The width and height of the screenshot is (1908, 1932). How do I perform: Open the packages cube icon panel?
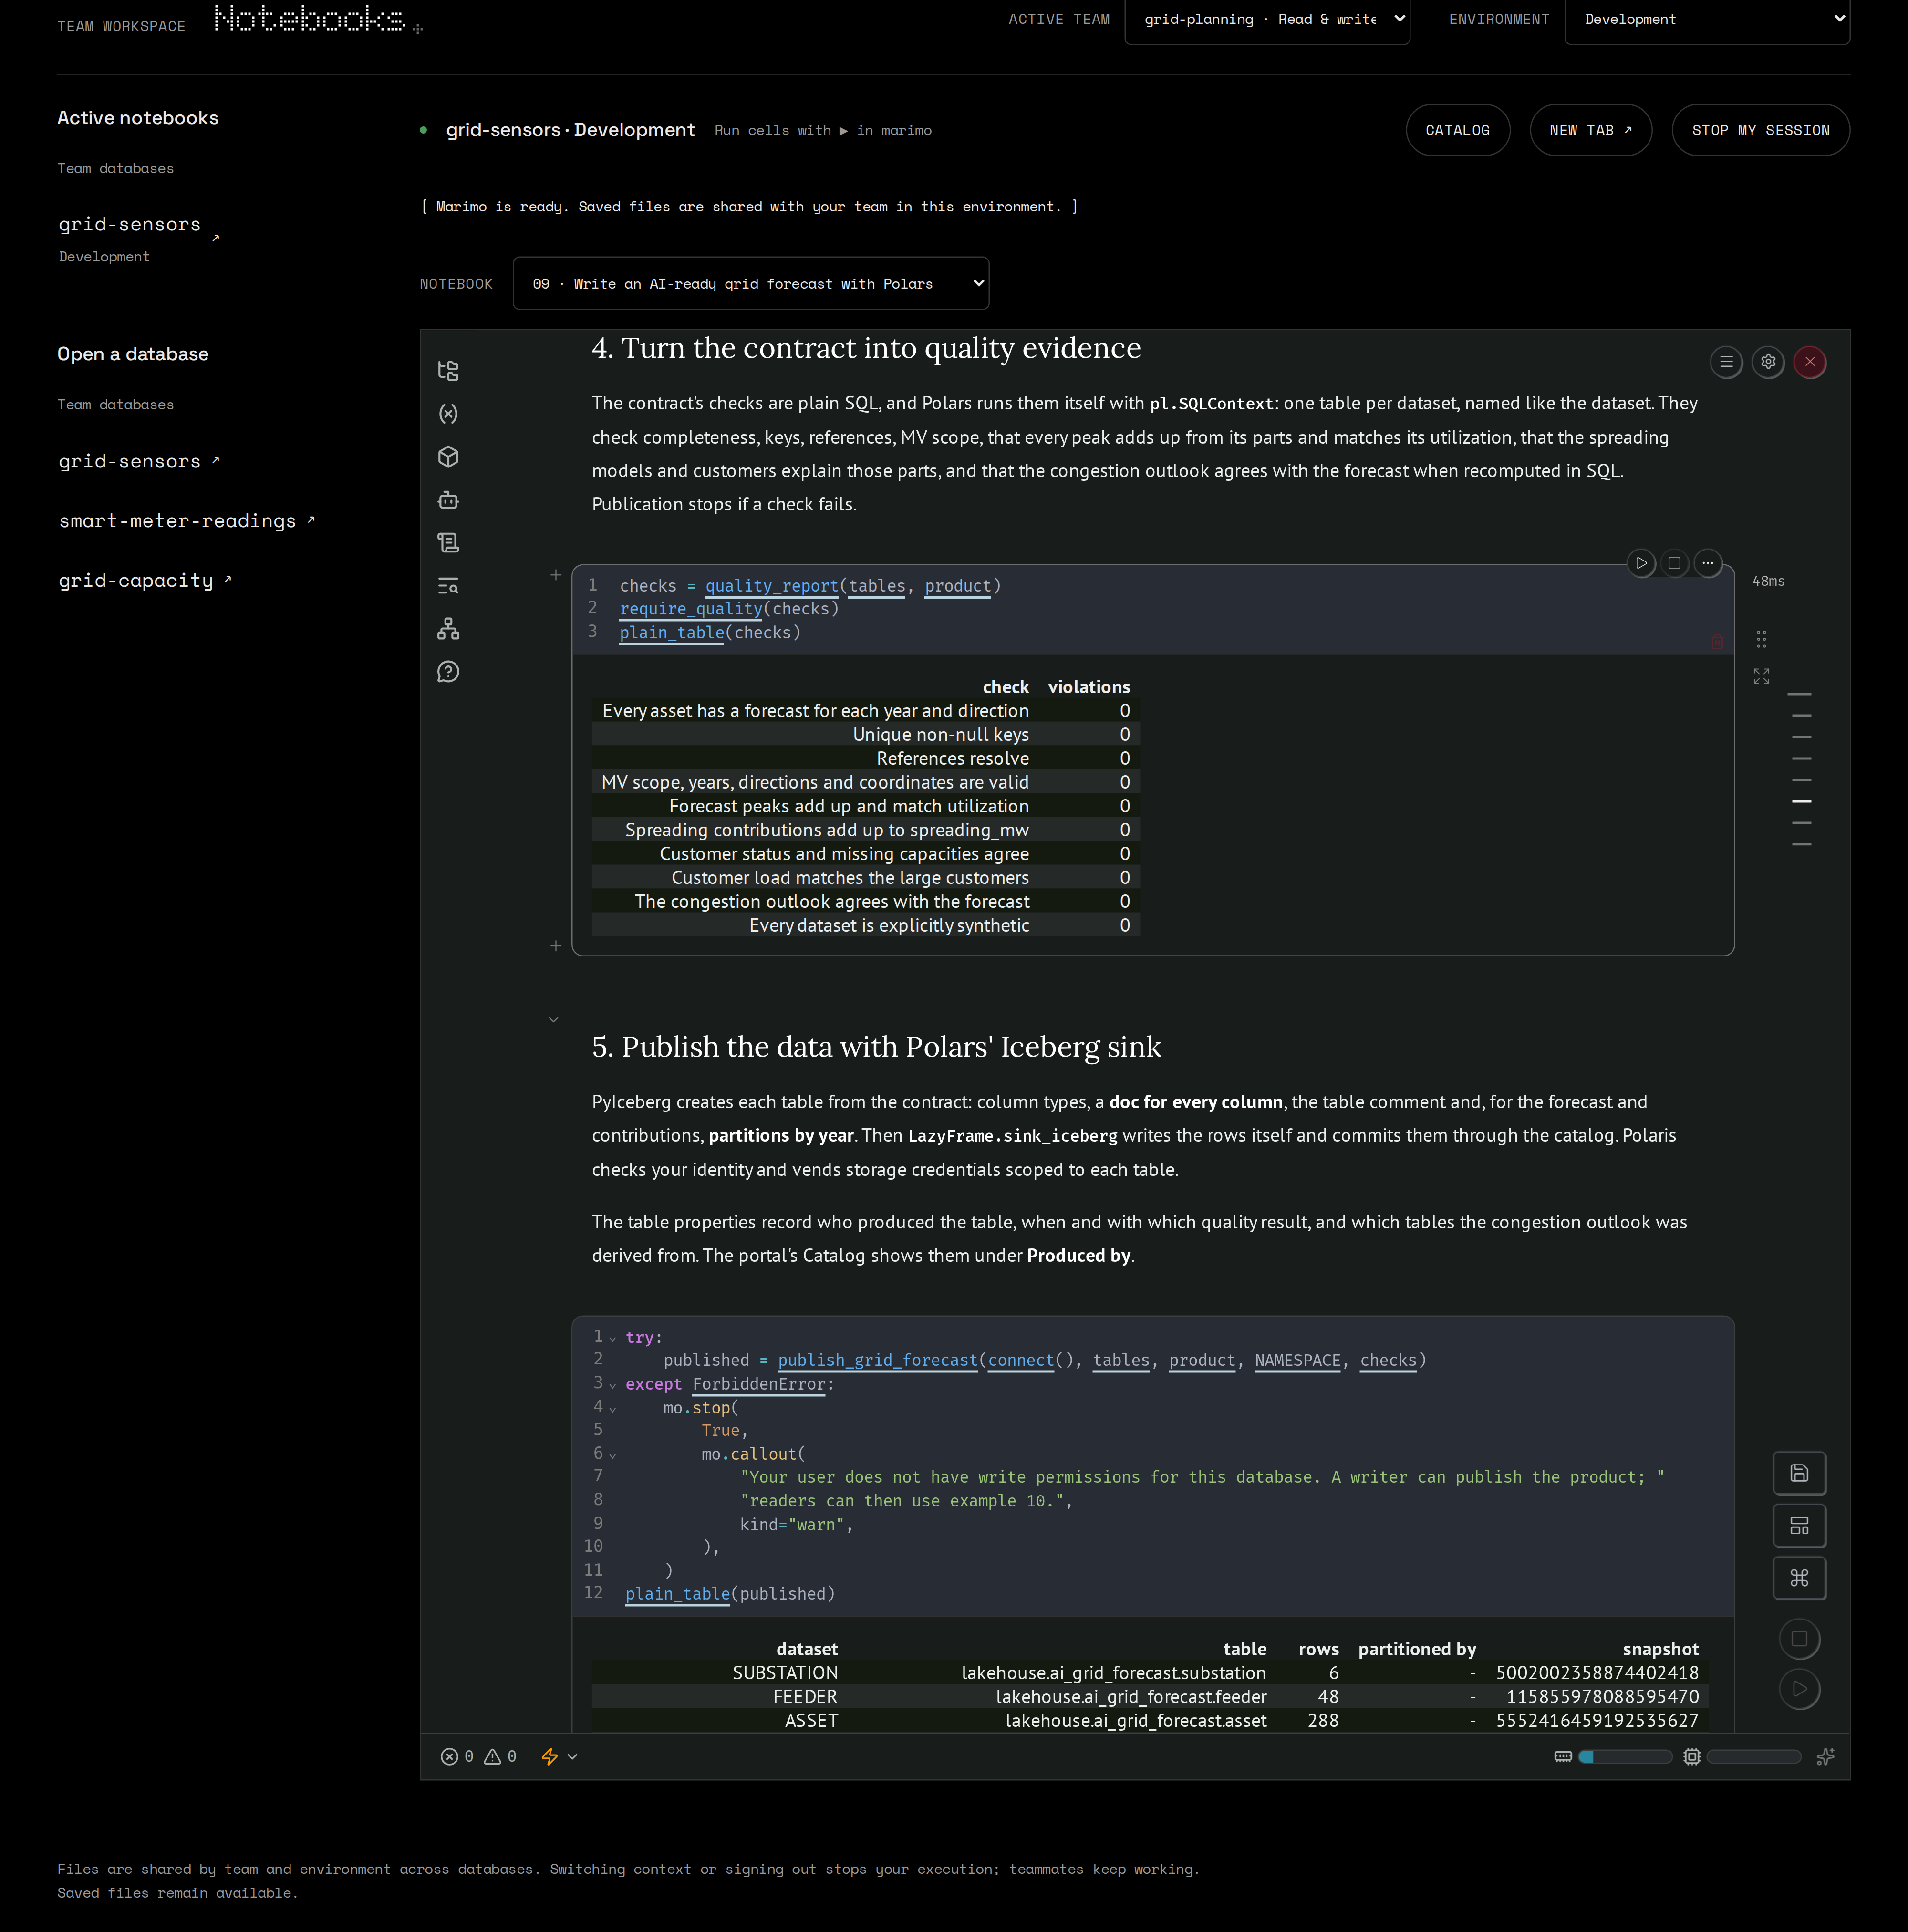448,457
